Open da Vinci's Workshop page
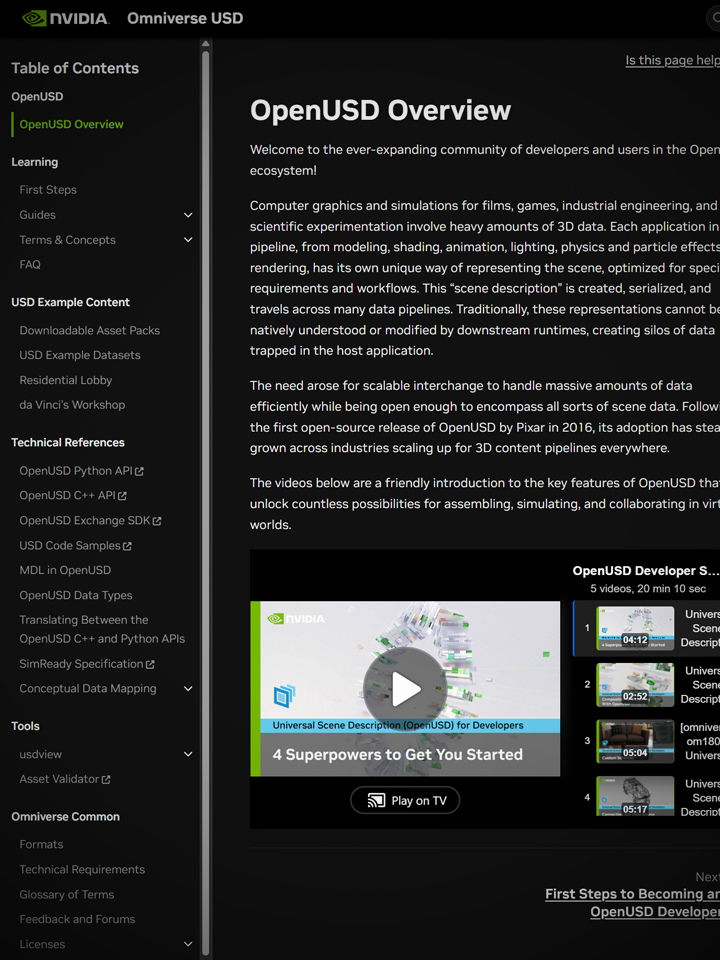This screenshot has width=720, height=960. pyautogui.click(x=72, y=405)
